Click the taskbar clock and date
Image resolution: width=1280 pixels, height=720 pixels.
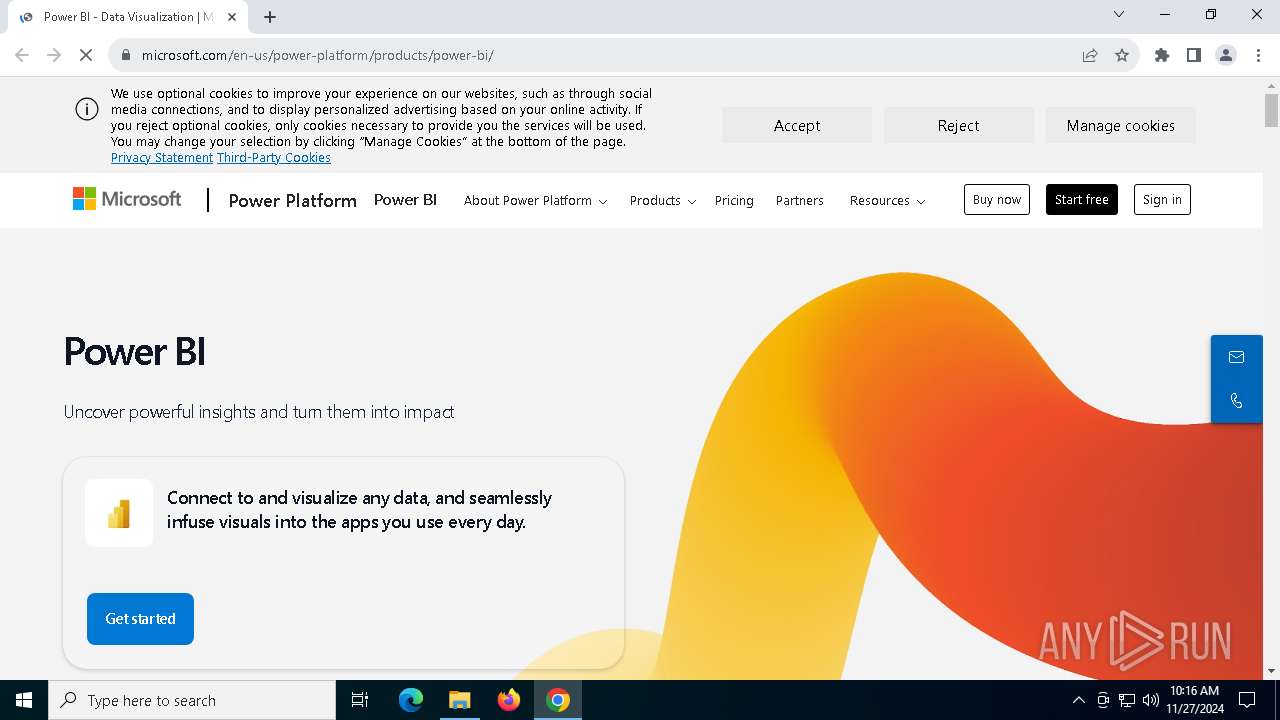[1194, 700]
